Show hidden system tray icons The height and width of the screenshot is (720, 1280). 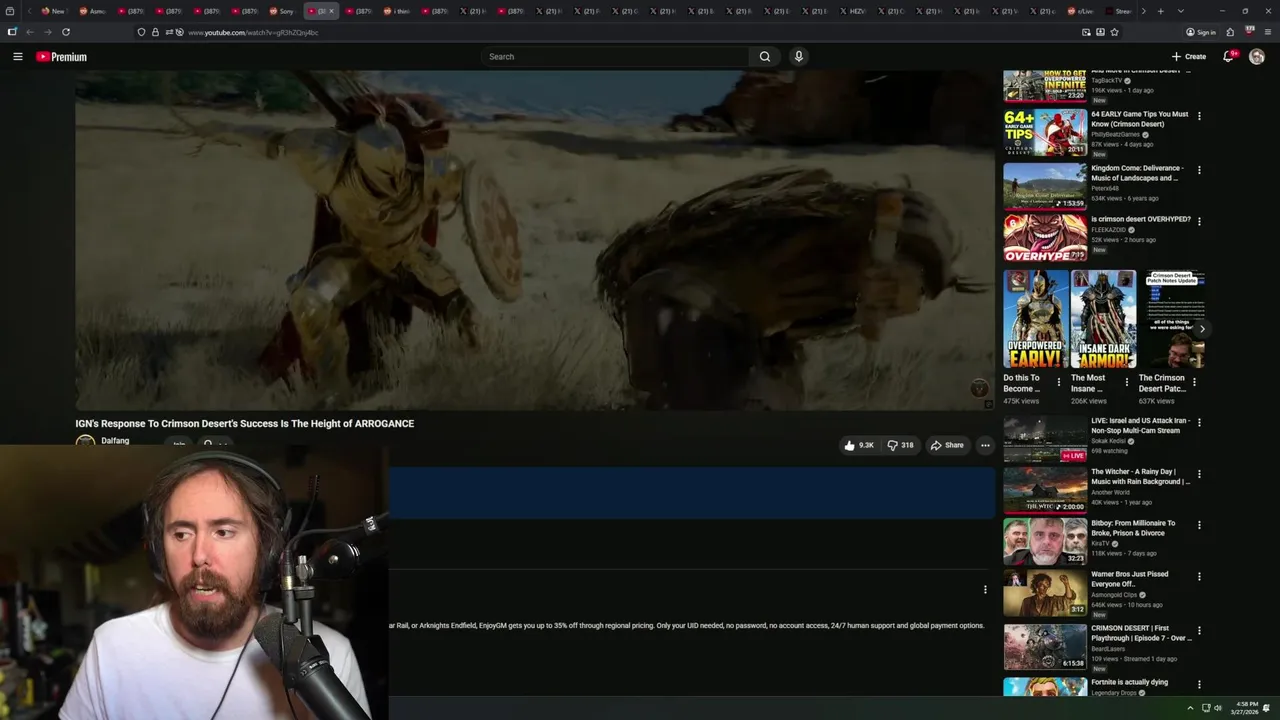pyautogui.click(x=1190, y=708)
